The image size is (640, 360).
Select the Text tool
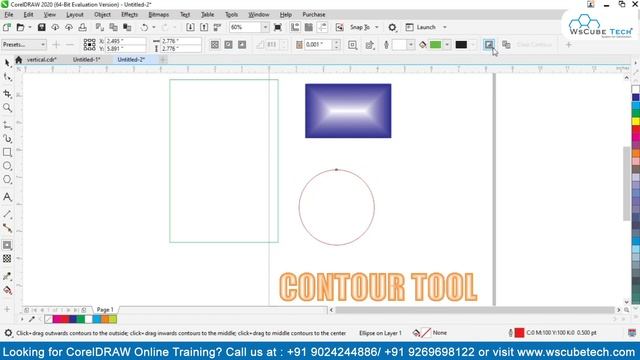(7, 197)
